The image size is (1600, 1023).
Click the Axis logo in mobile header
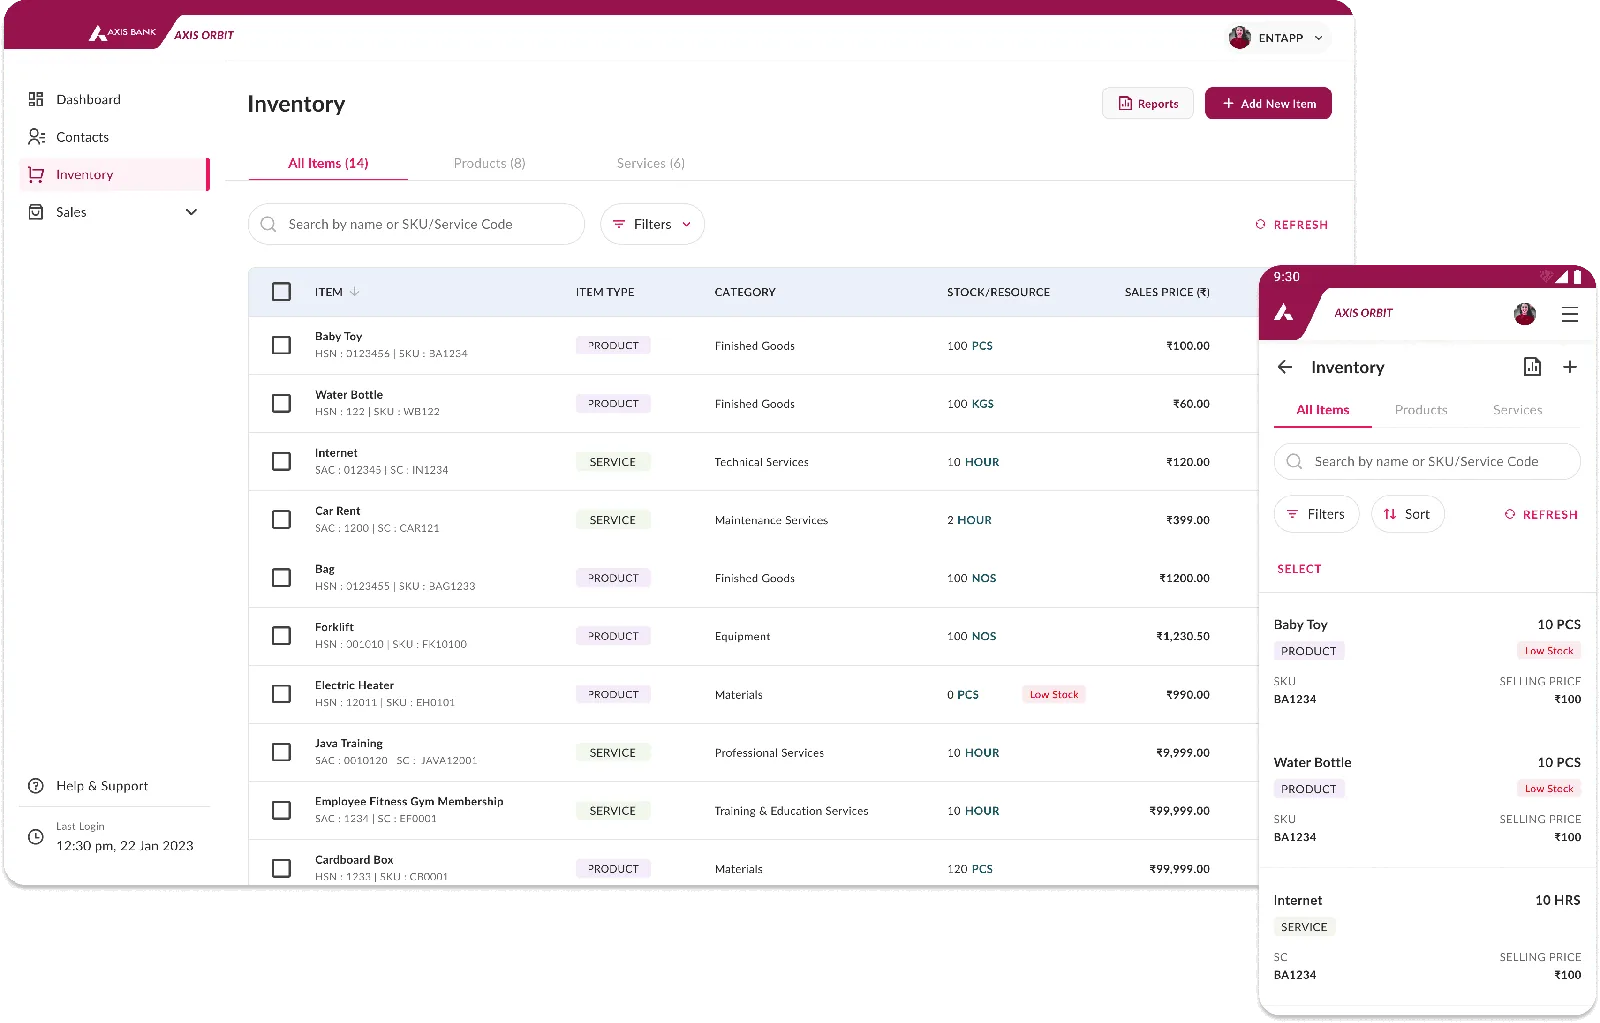tap(1285, 313)
